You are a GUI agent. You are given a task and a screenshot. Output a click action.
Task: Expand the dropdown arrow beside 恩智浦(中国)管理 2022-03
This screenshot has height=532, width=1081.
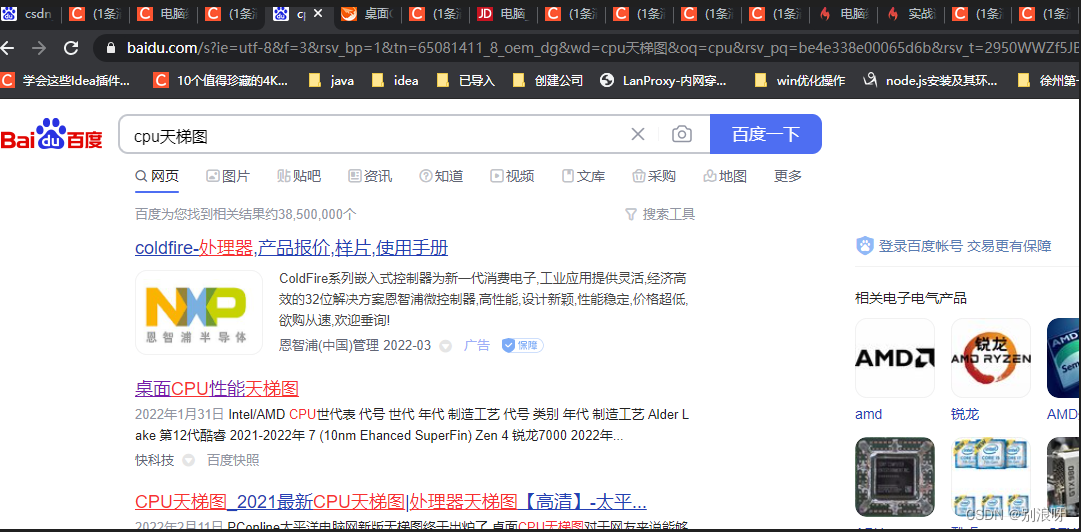[x=445, y=346]
